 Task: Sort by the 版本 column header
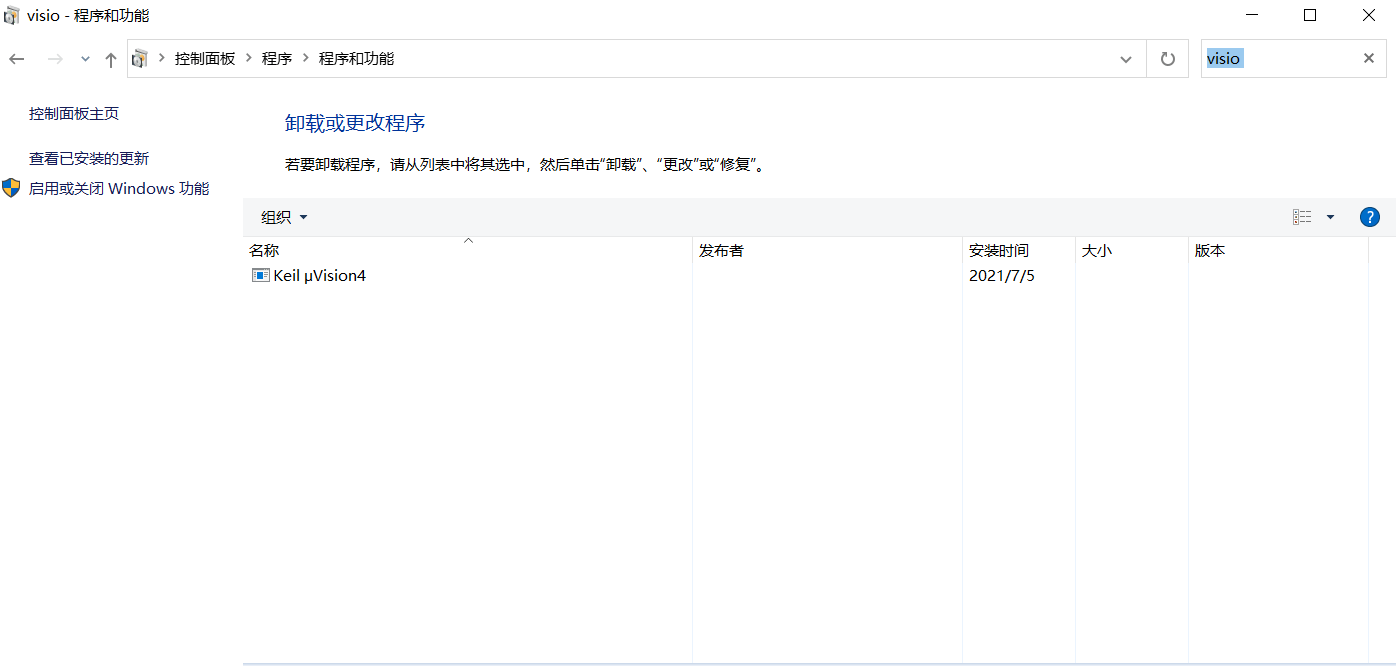[x=1278, y=250]
